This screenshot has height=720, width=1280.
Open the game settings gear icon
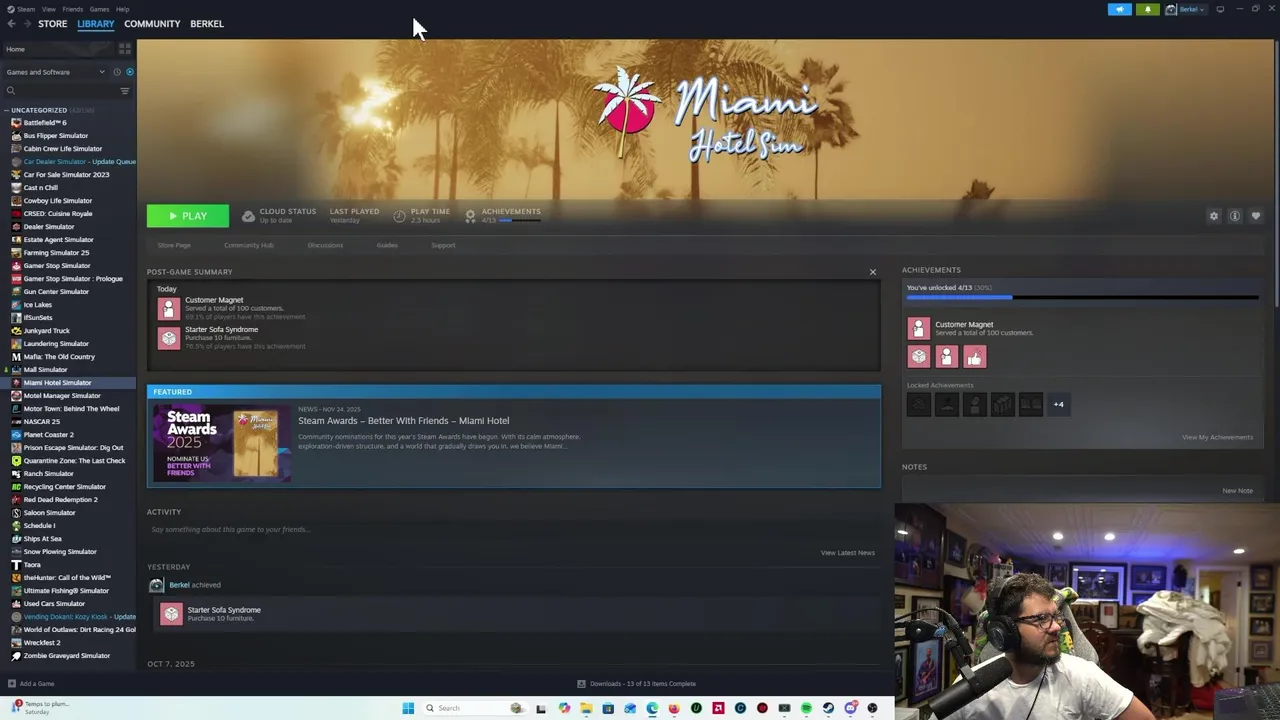[x=1214, y=216]
